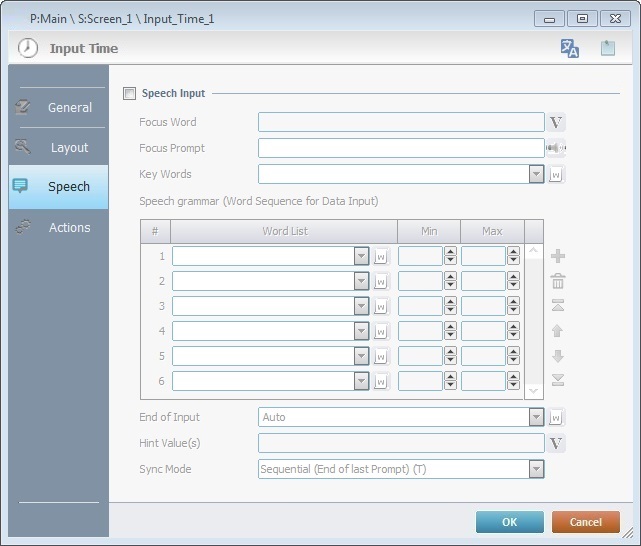
Task: Delete grammar row with trash icon
Action: pyautogui.click(x=558, y=281)
